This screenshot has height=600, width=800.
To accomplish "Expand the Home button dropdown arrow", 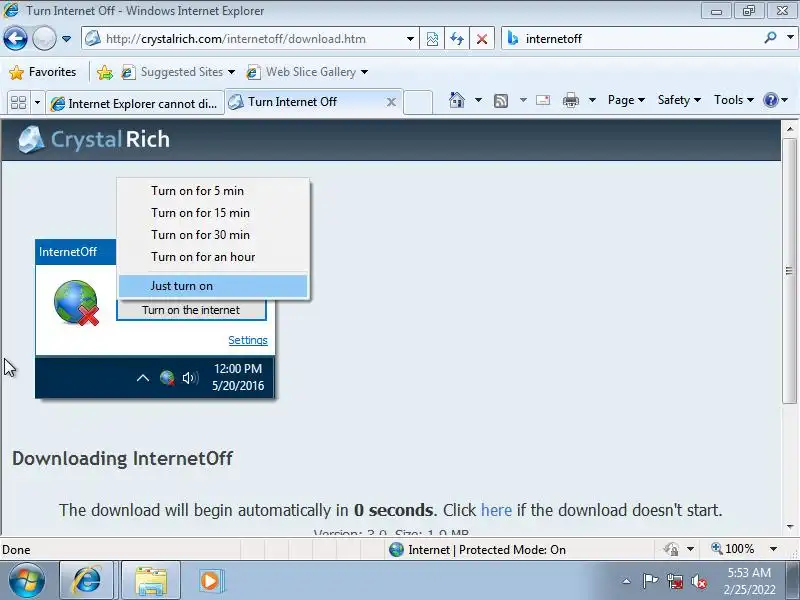I will click(x=479, y=100).
